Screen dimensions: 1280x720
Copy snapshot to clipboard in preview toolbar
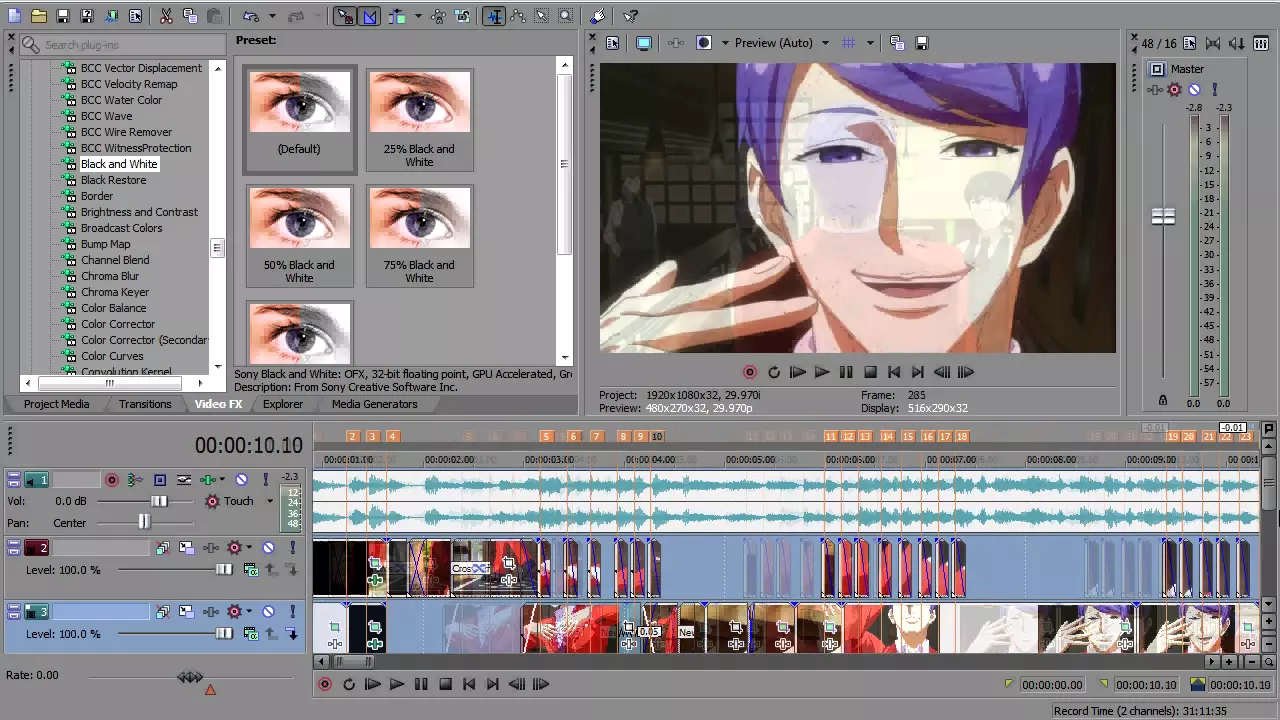pyautogui.click(x=897, y=43)
